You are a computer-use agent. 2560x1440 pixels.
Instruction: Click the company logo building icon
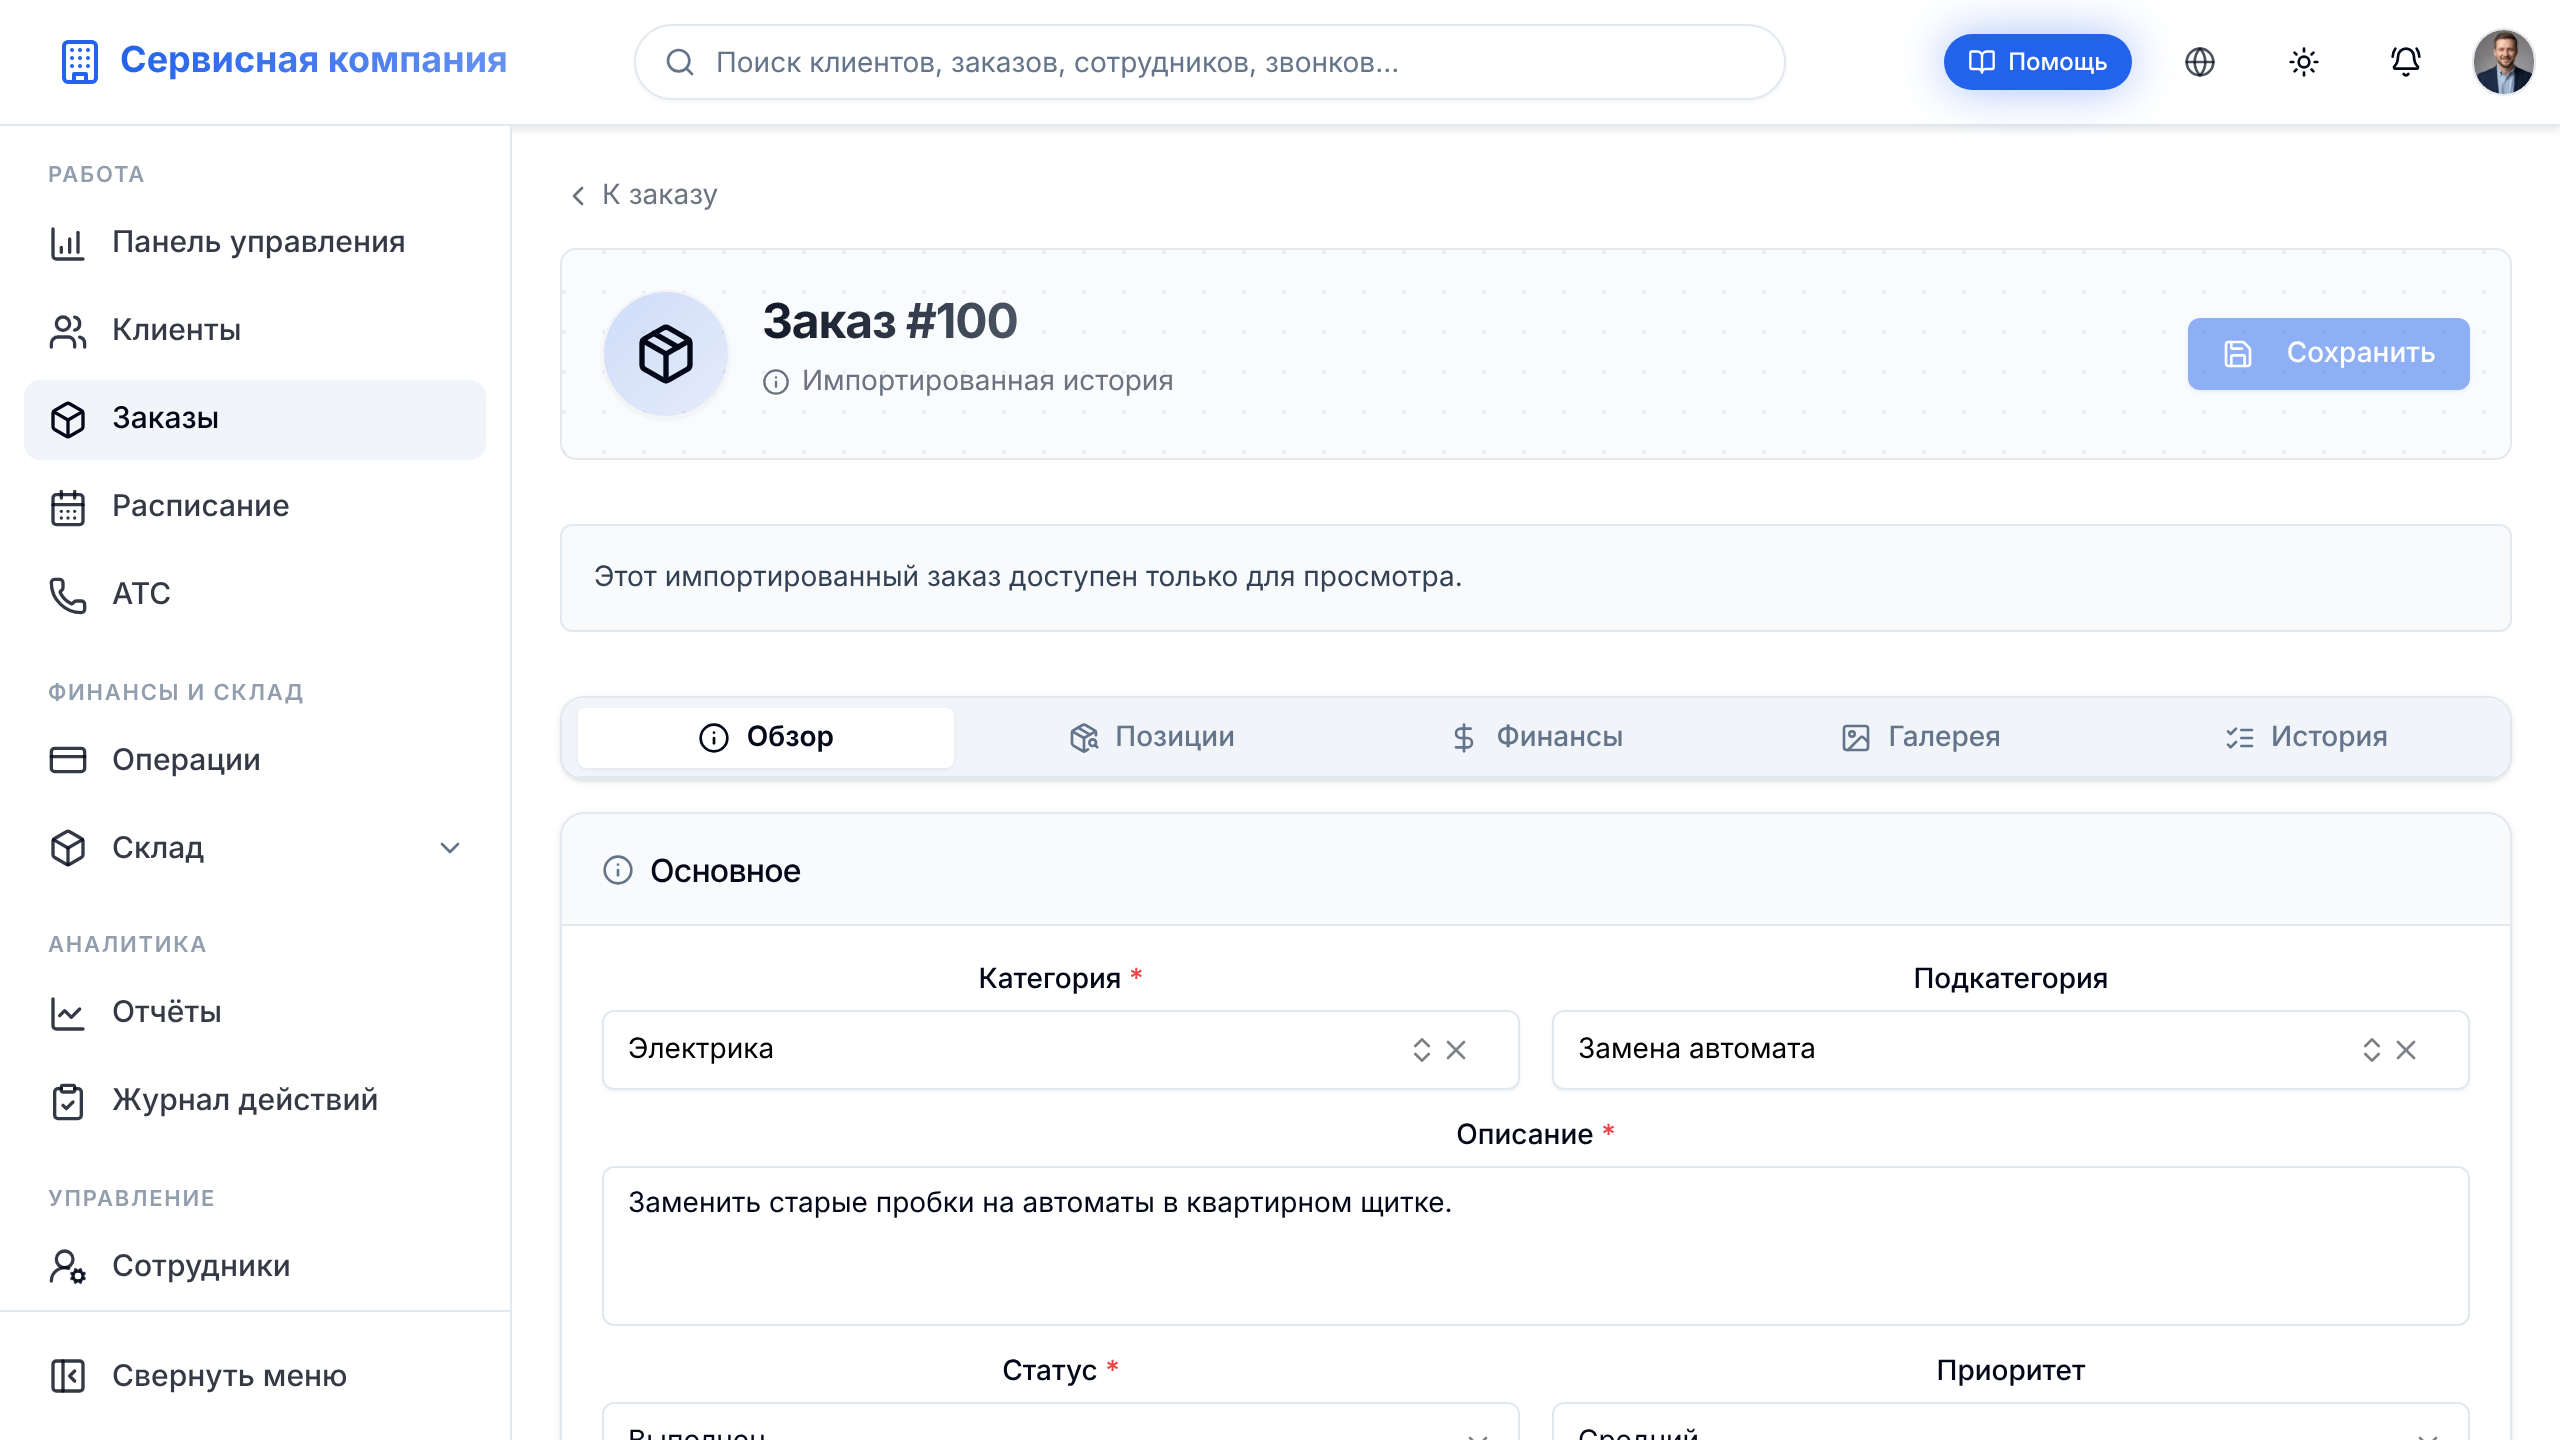80,62
